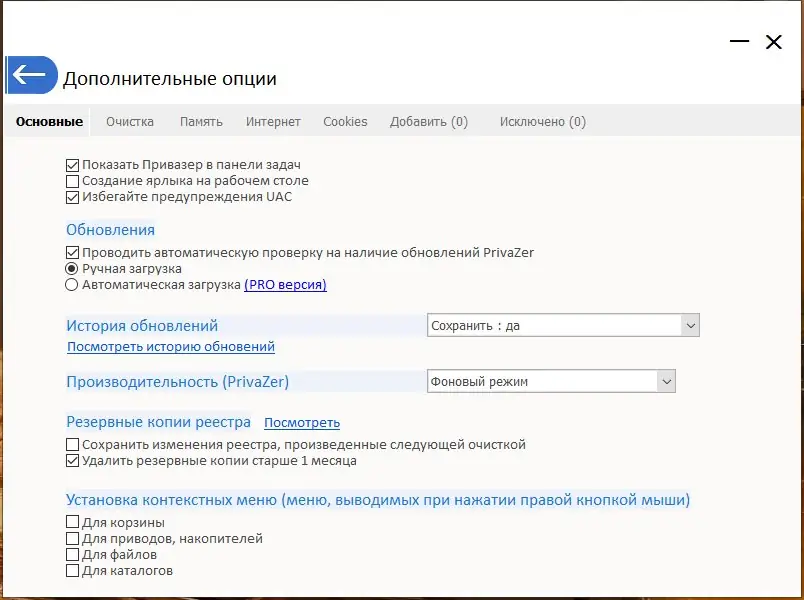The width and height of the screenshot is (804, 600).
Task: Expand 'Фоновый режим' performance dropdown
Action: (551, 381)
